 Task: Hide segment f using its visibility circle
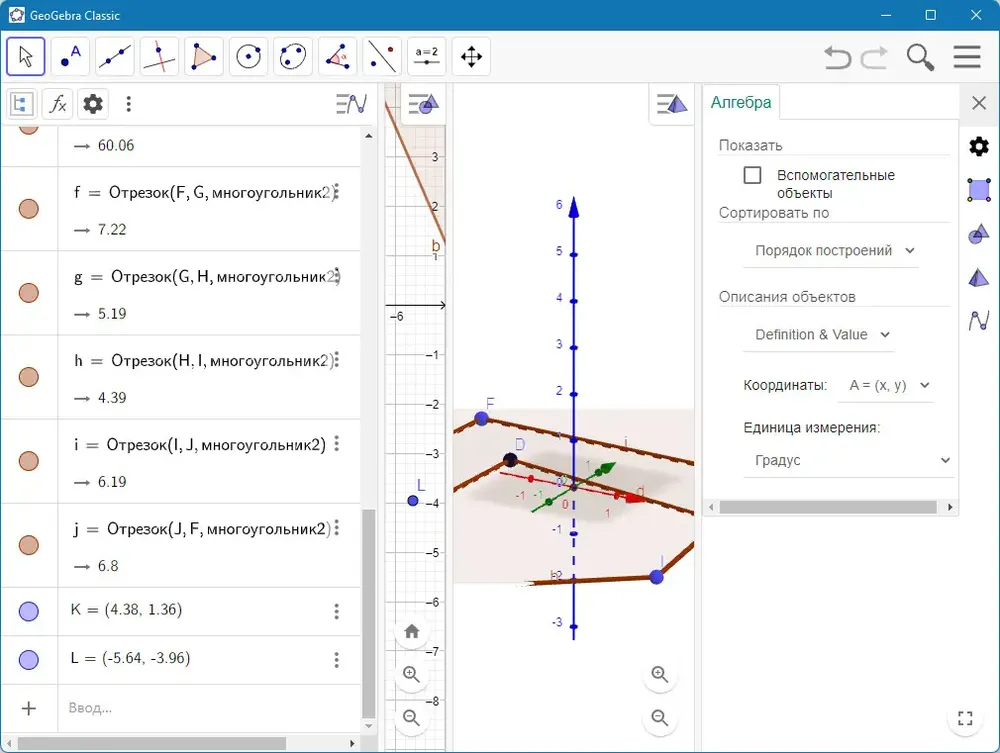(29, 209)
